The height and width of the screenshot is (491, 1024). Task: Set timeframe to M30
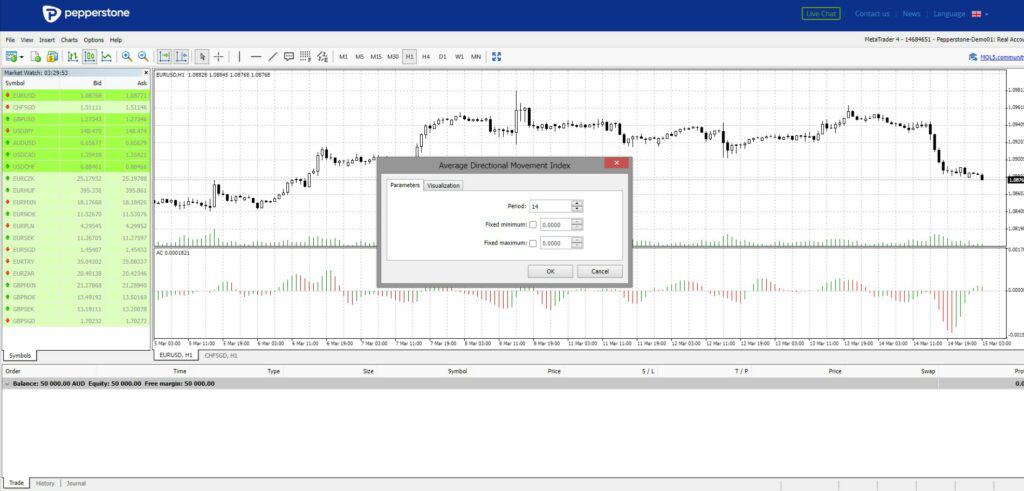coord(392,57)
